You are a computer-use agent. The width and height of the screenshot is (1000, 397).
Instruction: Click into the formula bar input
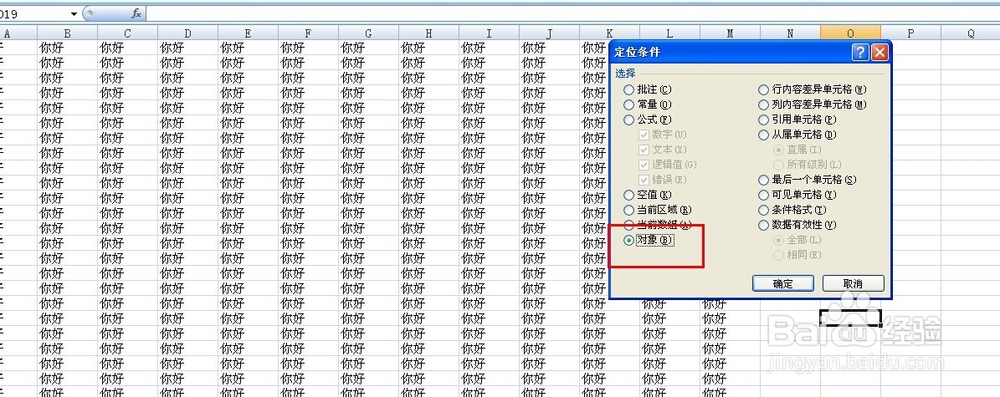(572, 13)
